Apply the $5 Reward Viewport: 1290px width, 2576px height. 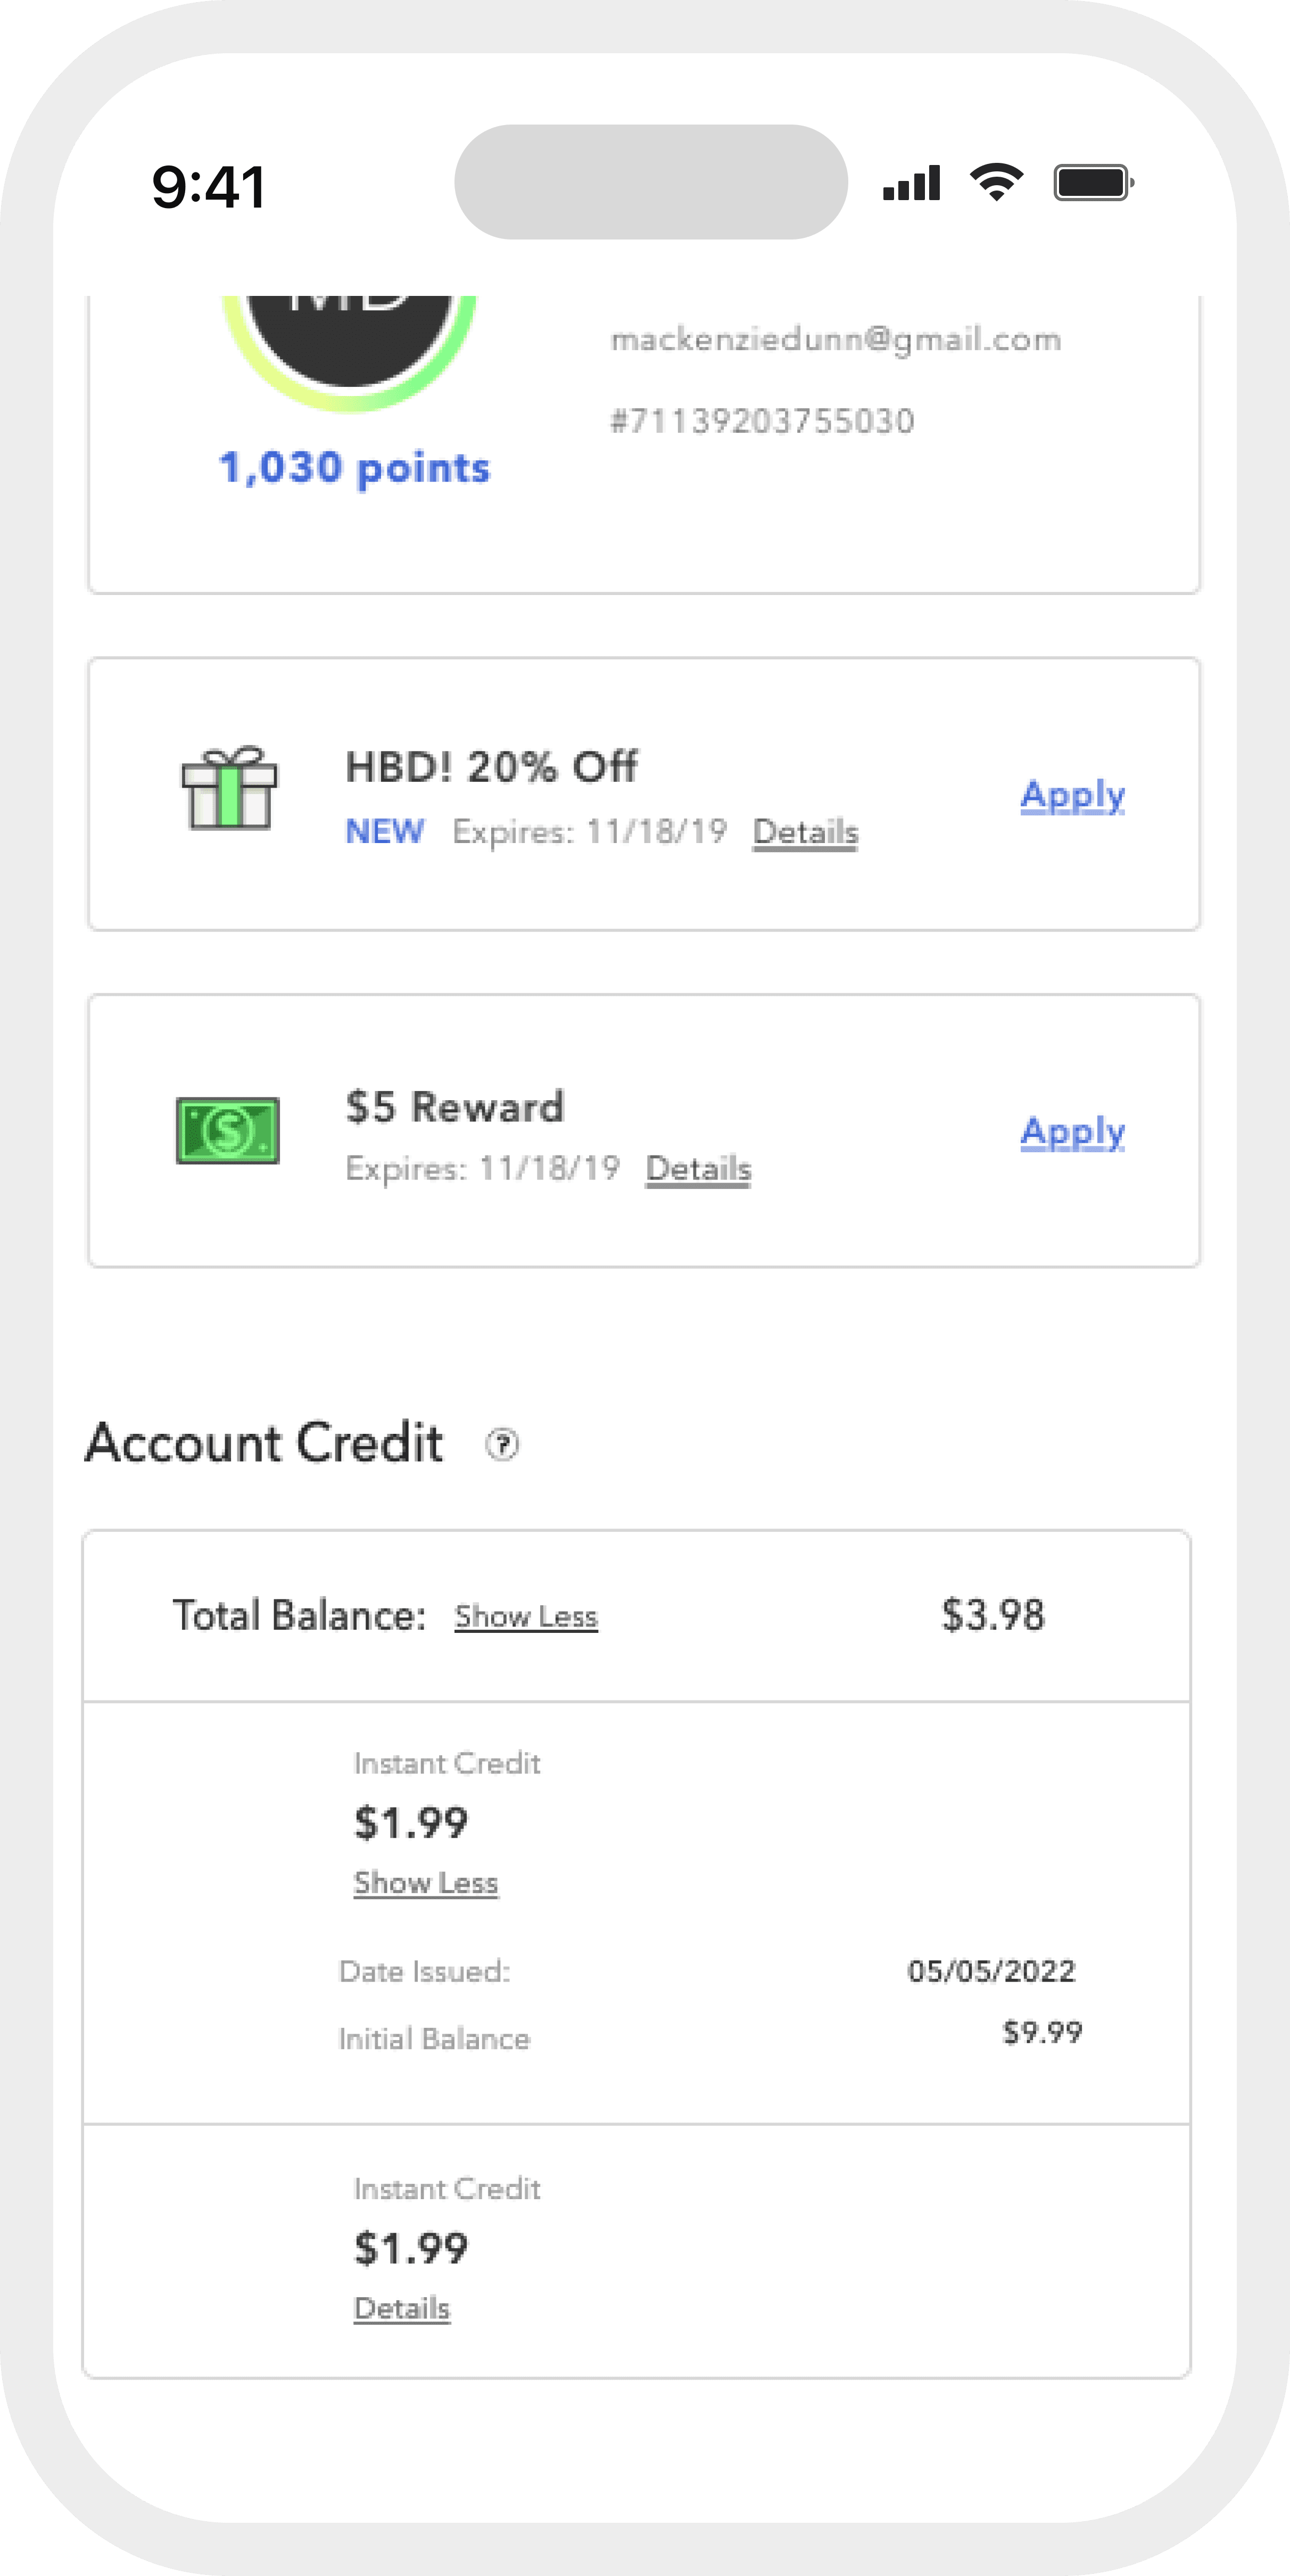(1072, 1132)
